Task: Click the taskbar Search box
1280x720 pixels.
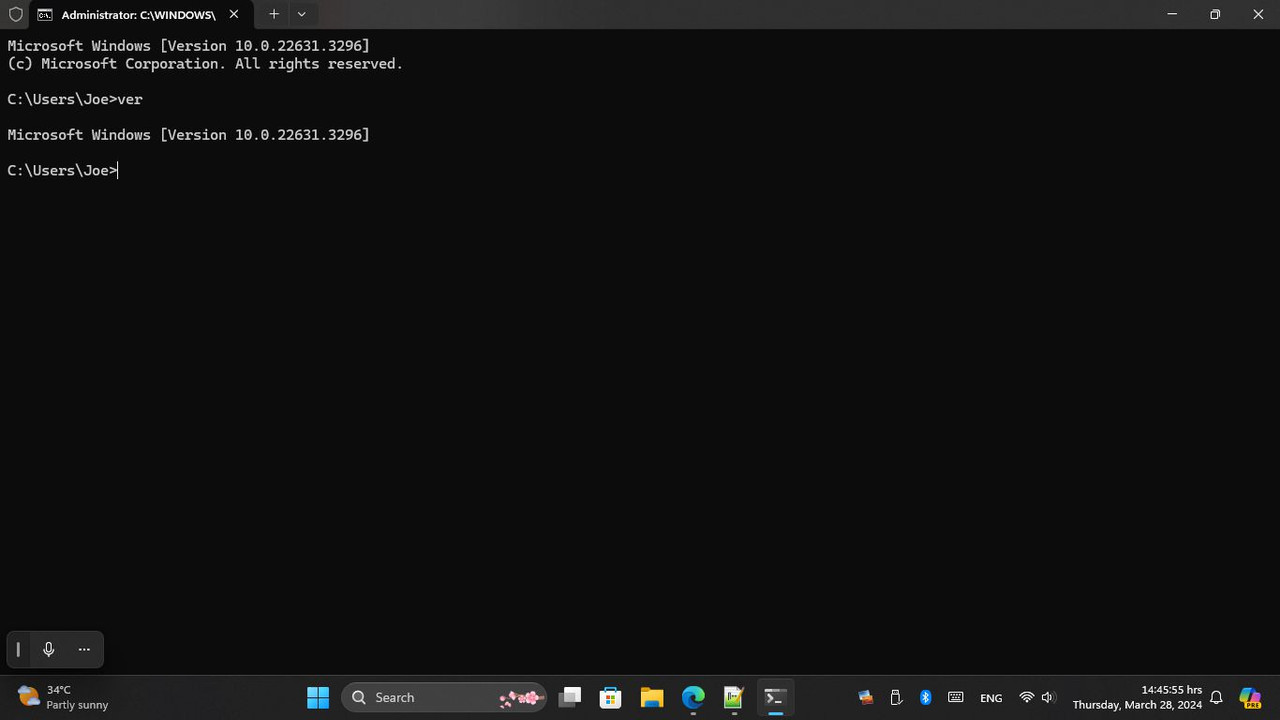Action: click(444, 697)
